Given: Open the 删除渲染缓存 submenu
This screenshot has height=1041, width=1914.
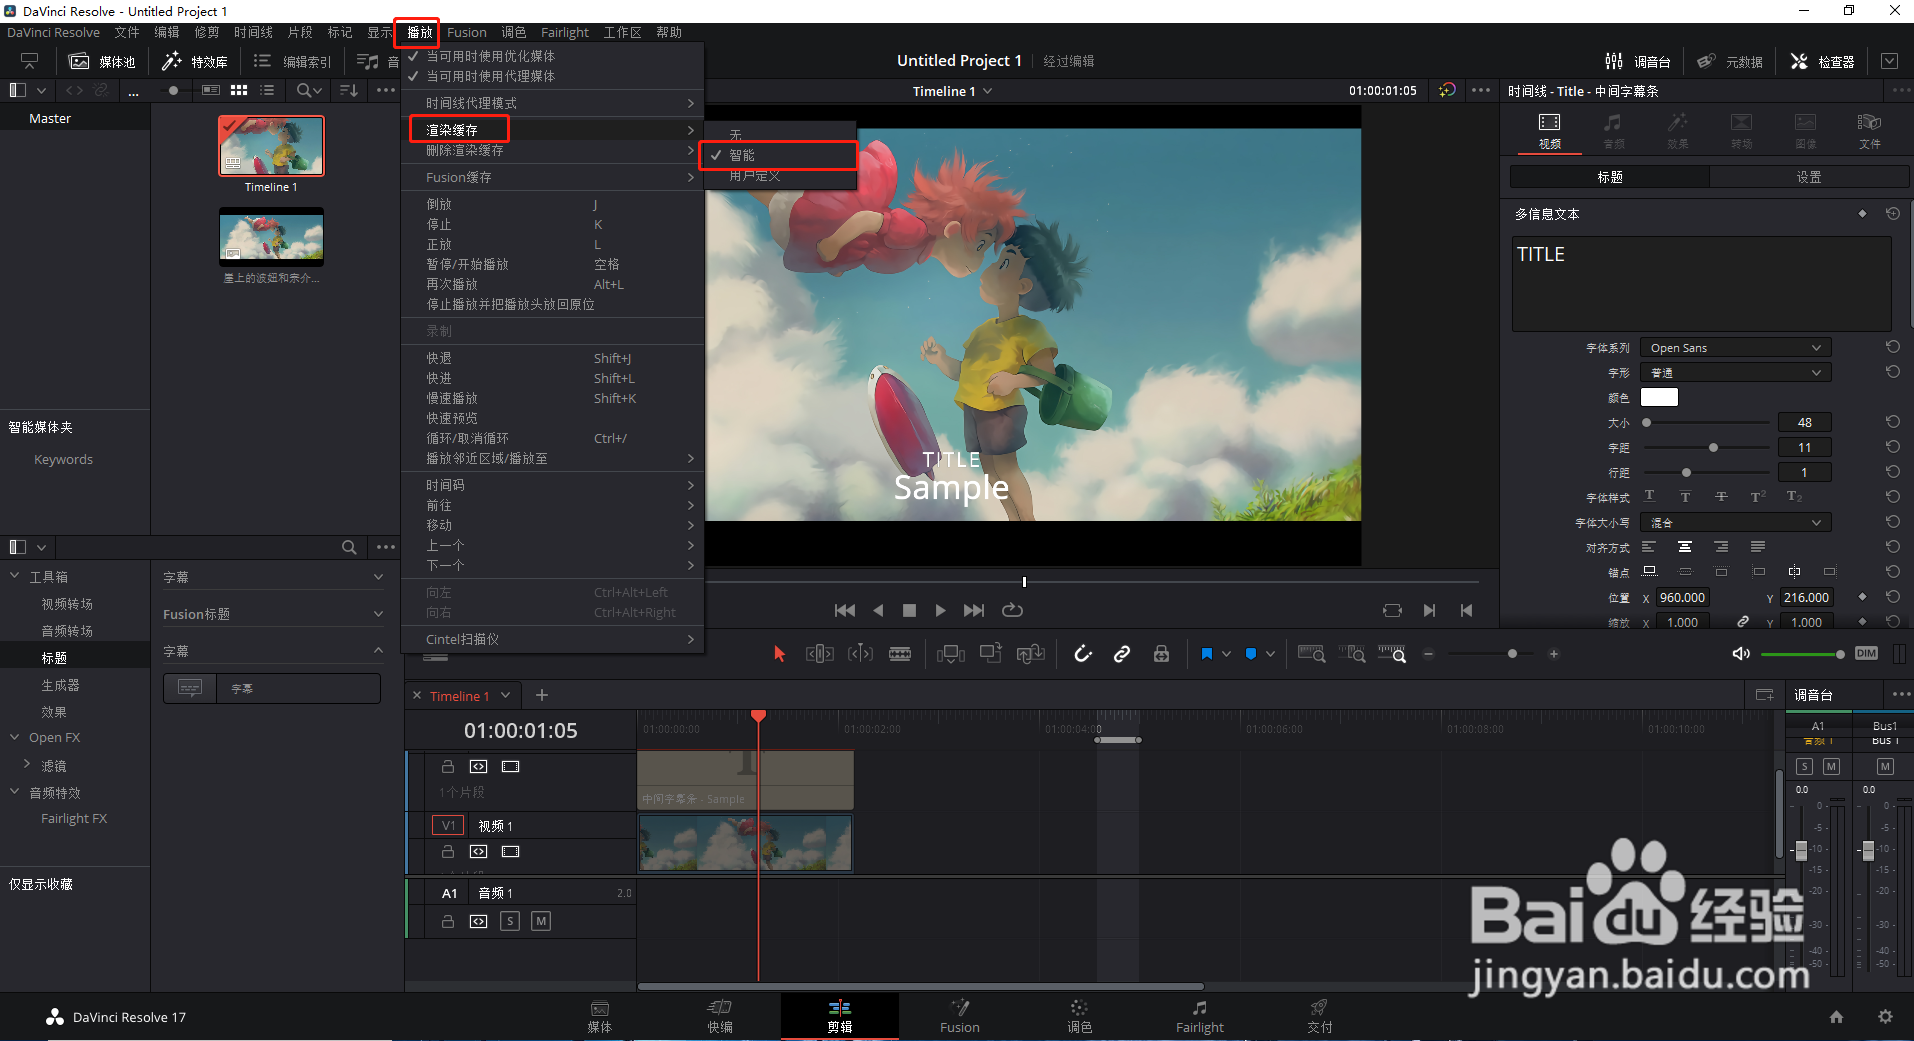Looking at the screenshot, I should tap(552, 150).
